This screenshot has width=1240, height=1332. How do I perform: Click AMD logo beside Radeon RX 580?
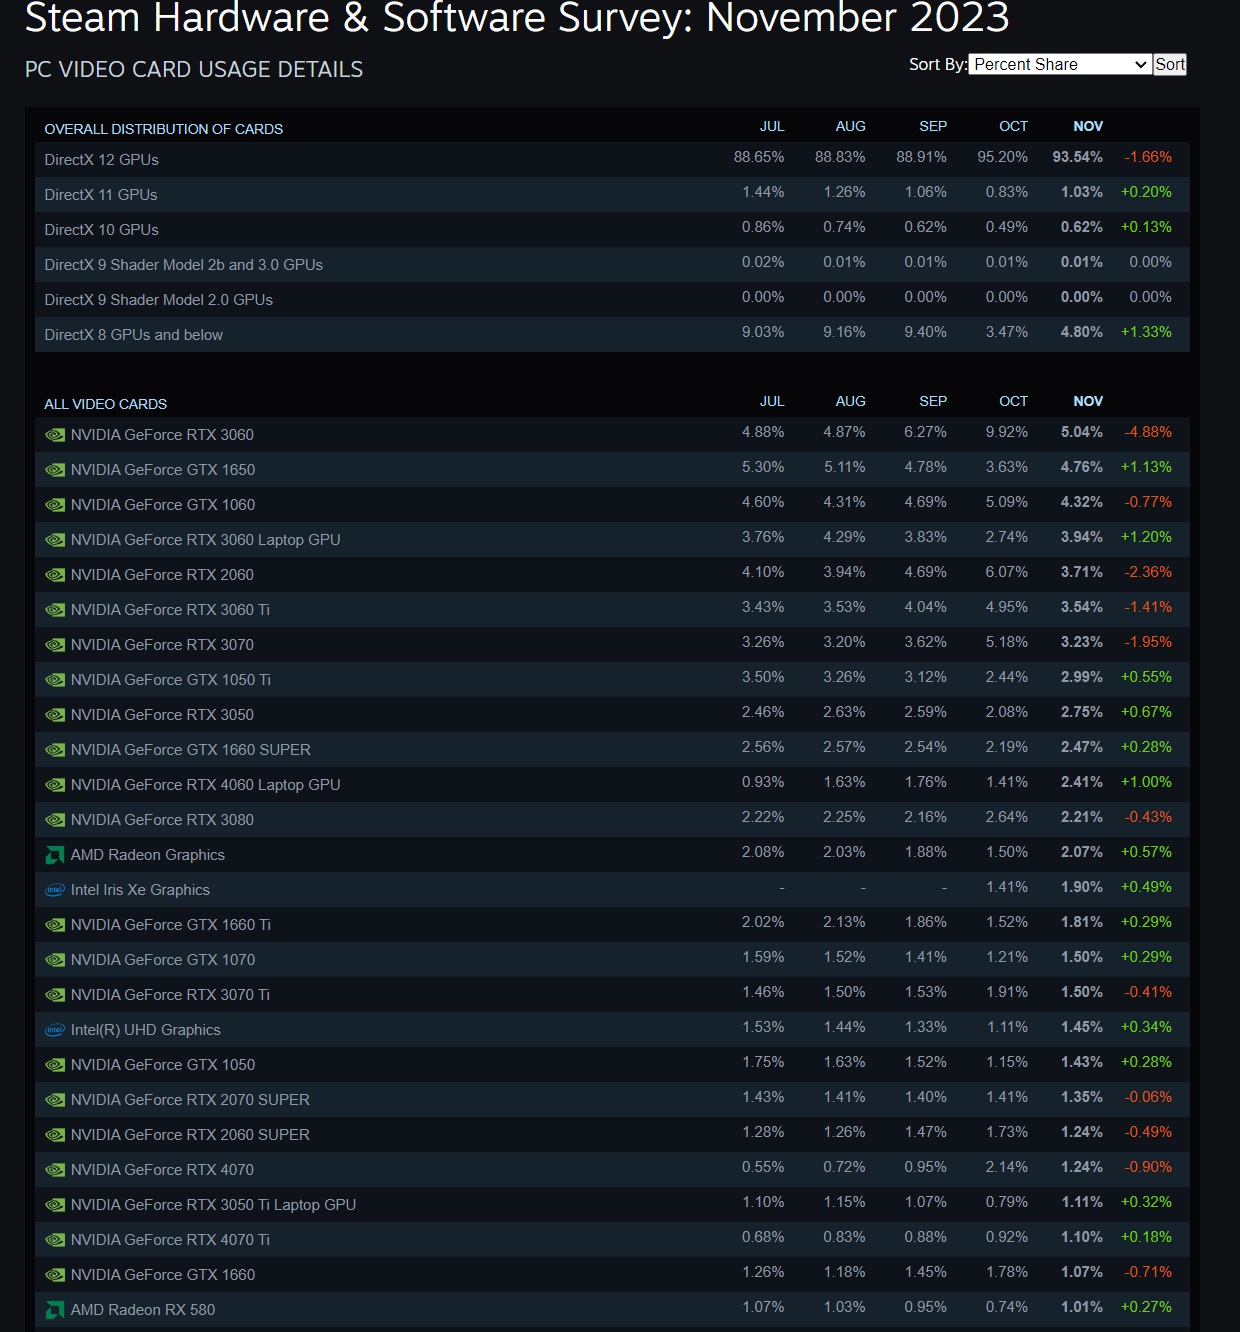tap(55, 1310)
